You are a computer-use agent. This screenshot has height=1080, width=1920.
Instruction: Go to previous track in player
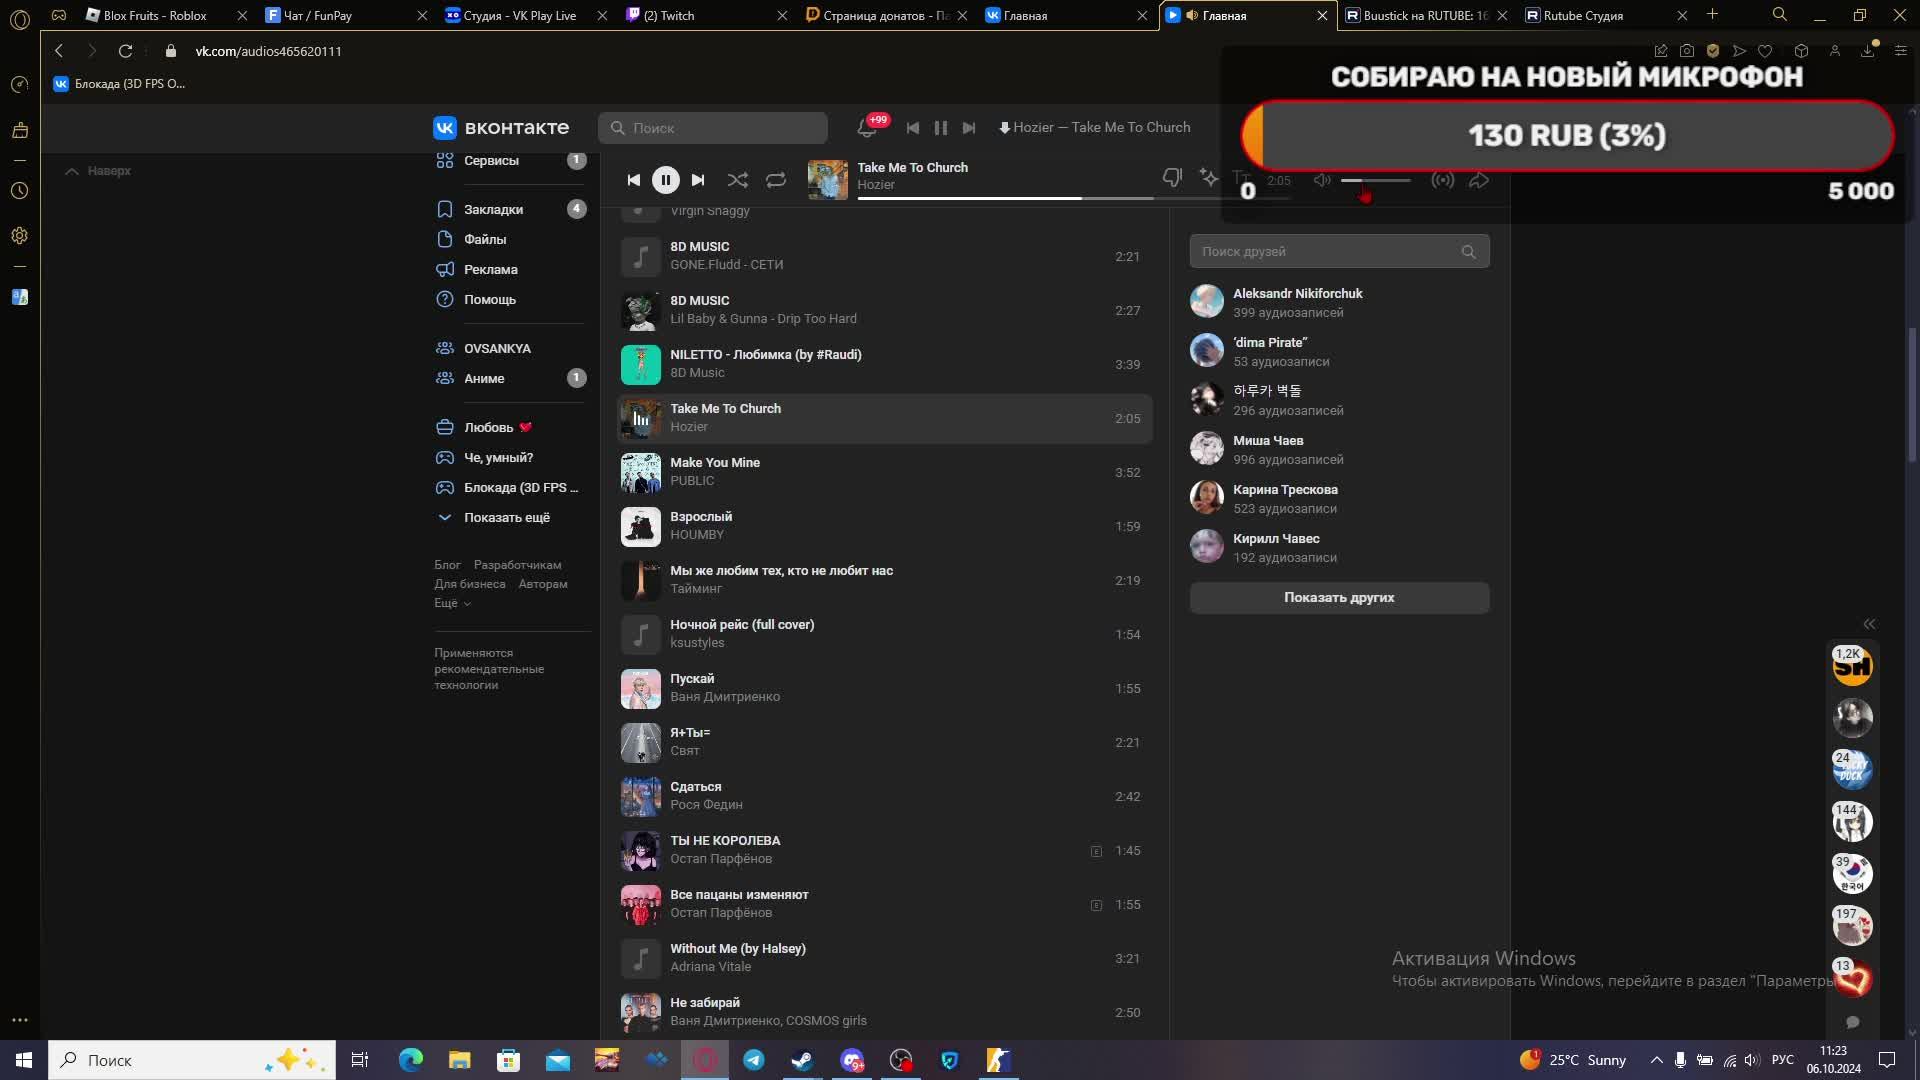point(633,180)
